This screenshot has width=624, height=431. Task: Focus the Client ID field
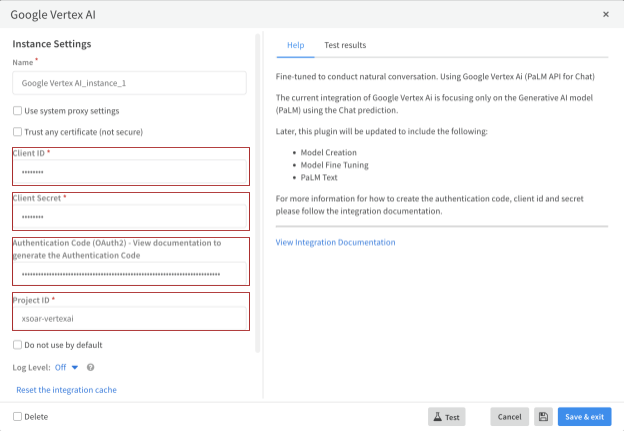[129, 173]
